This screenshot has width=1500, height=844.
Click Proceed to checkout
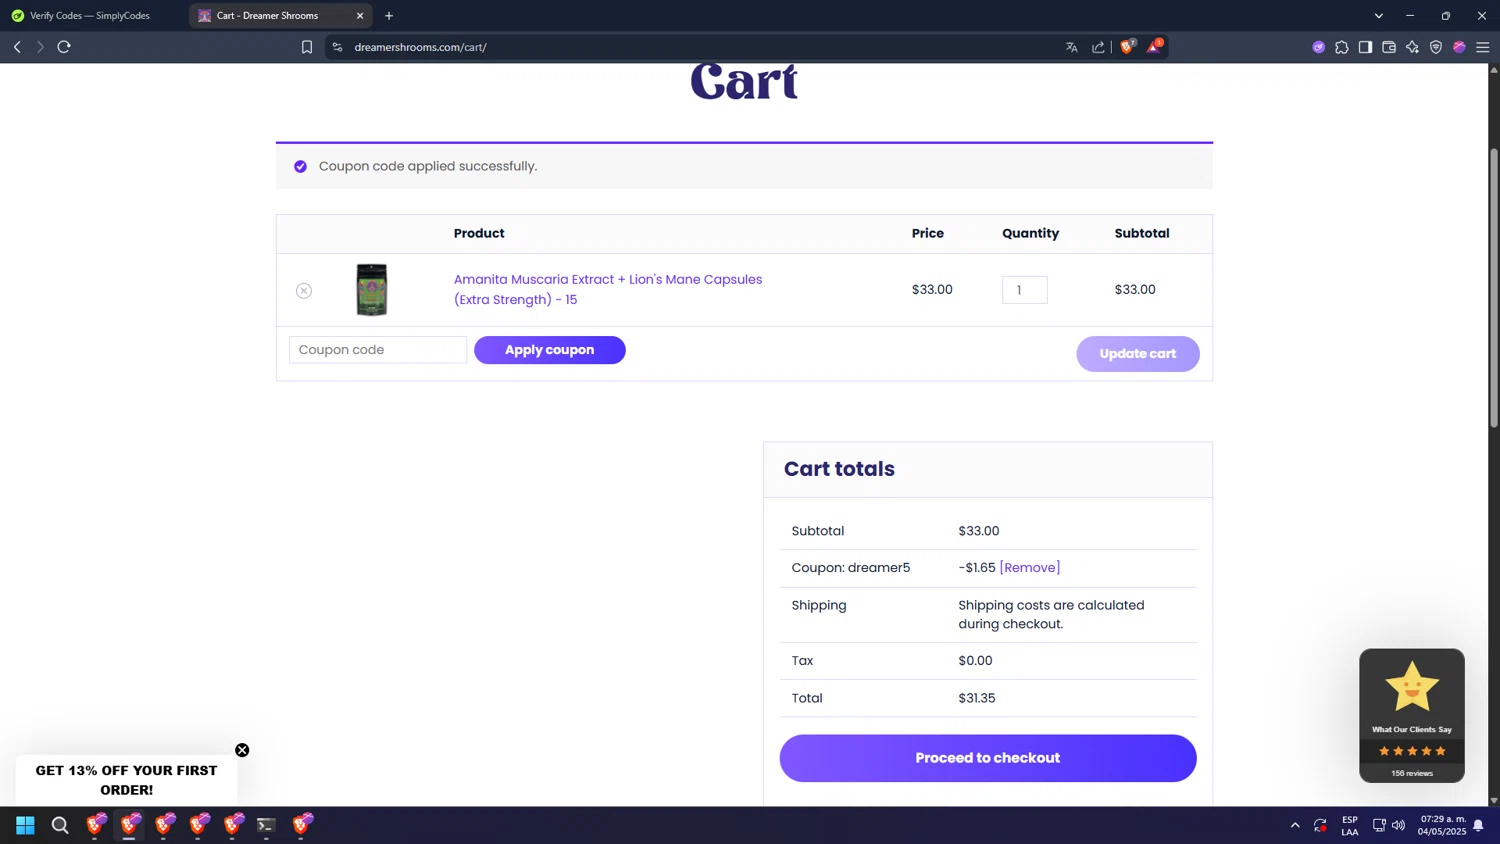988,758
